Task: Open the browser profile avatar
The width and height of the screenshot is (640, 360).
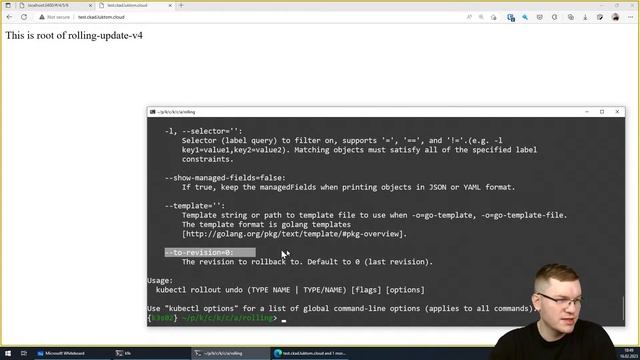Action: point(616,17)
